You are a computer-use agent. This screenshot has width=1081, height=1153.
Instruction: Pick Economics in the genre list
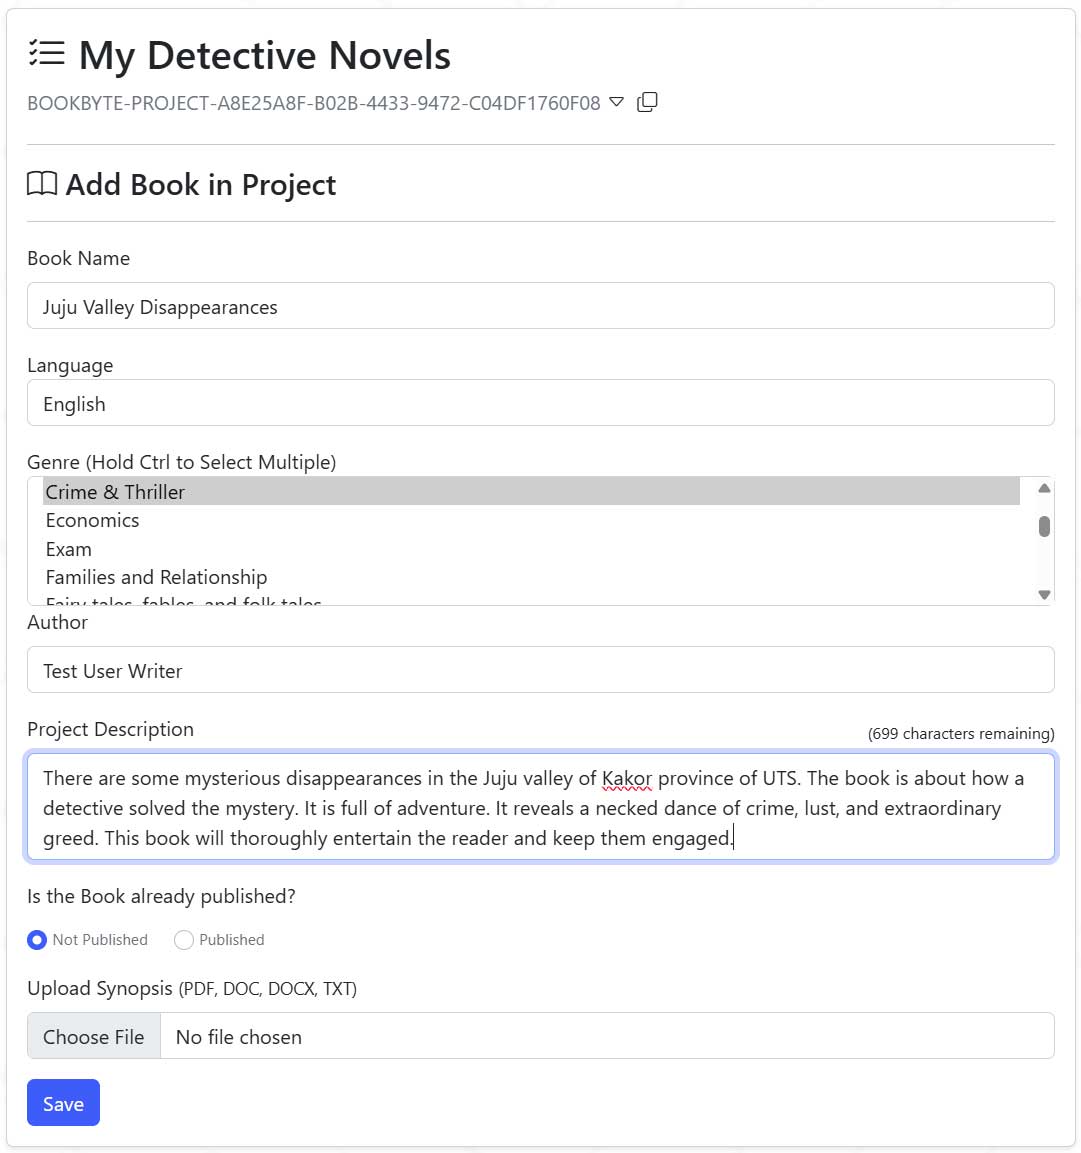click(92, 520)
